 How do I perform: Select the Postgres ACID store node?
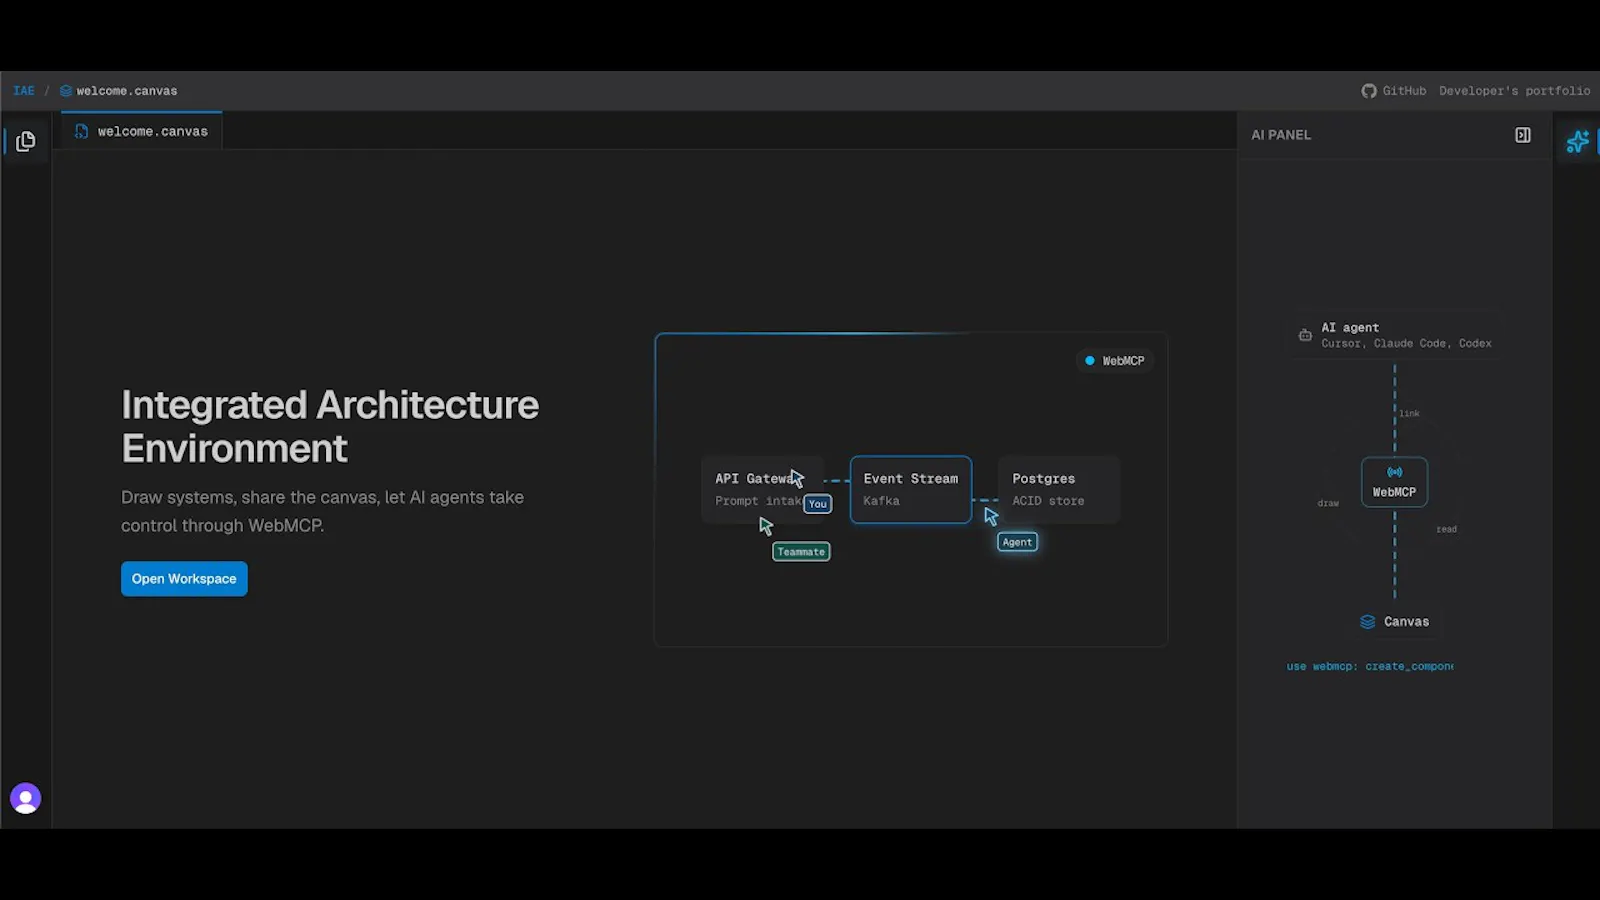point(1059,489)
